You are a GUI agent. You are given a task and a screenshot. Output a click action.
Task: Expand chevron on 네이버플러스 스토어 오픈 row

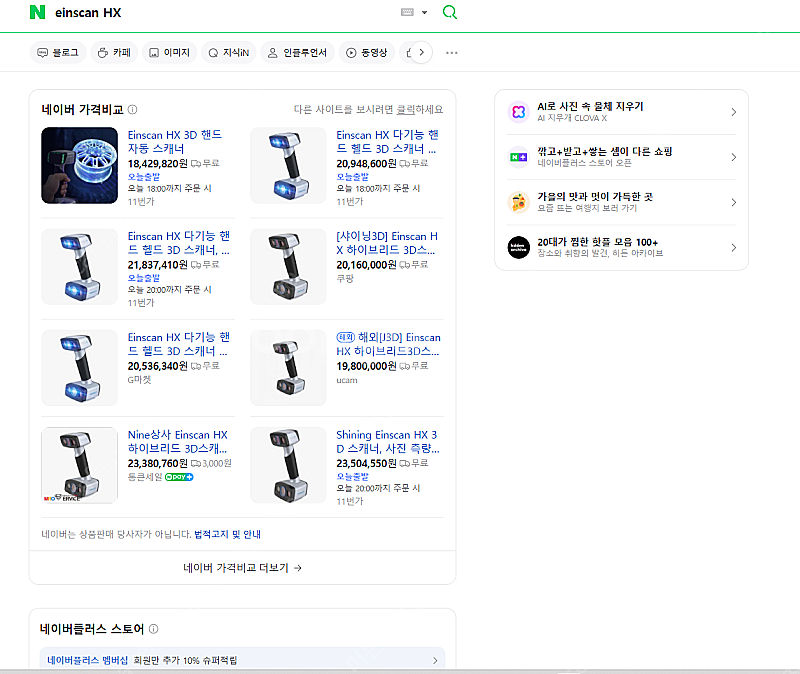pyautogui.click(x=734, y=157)
